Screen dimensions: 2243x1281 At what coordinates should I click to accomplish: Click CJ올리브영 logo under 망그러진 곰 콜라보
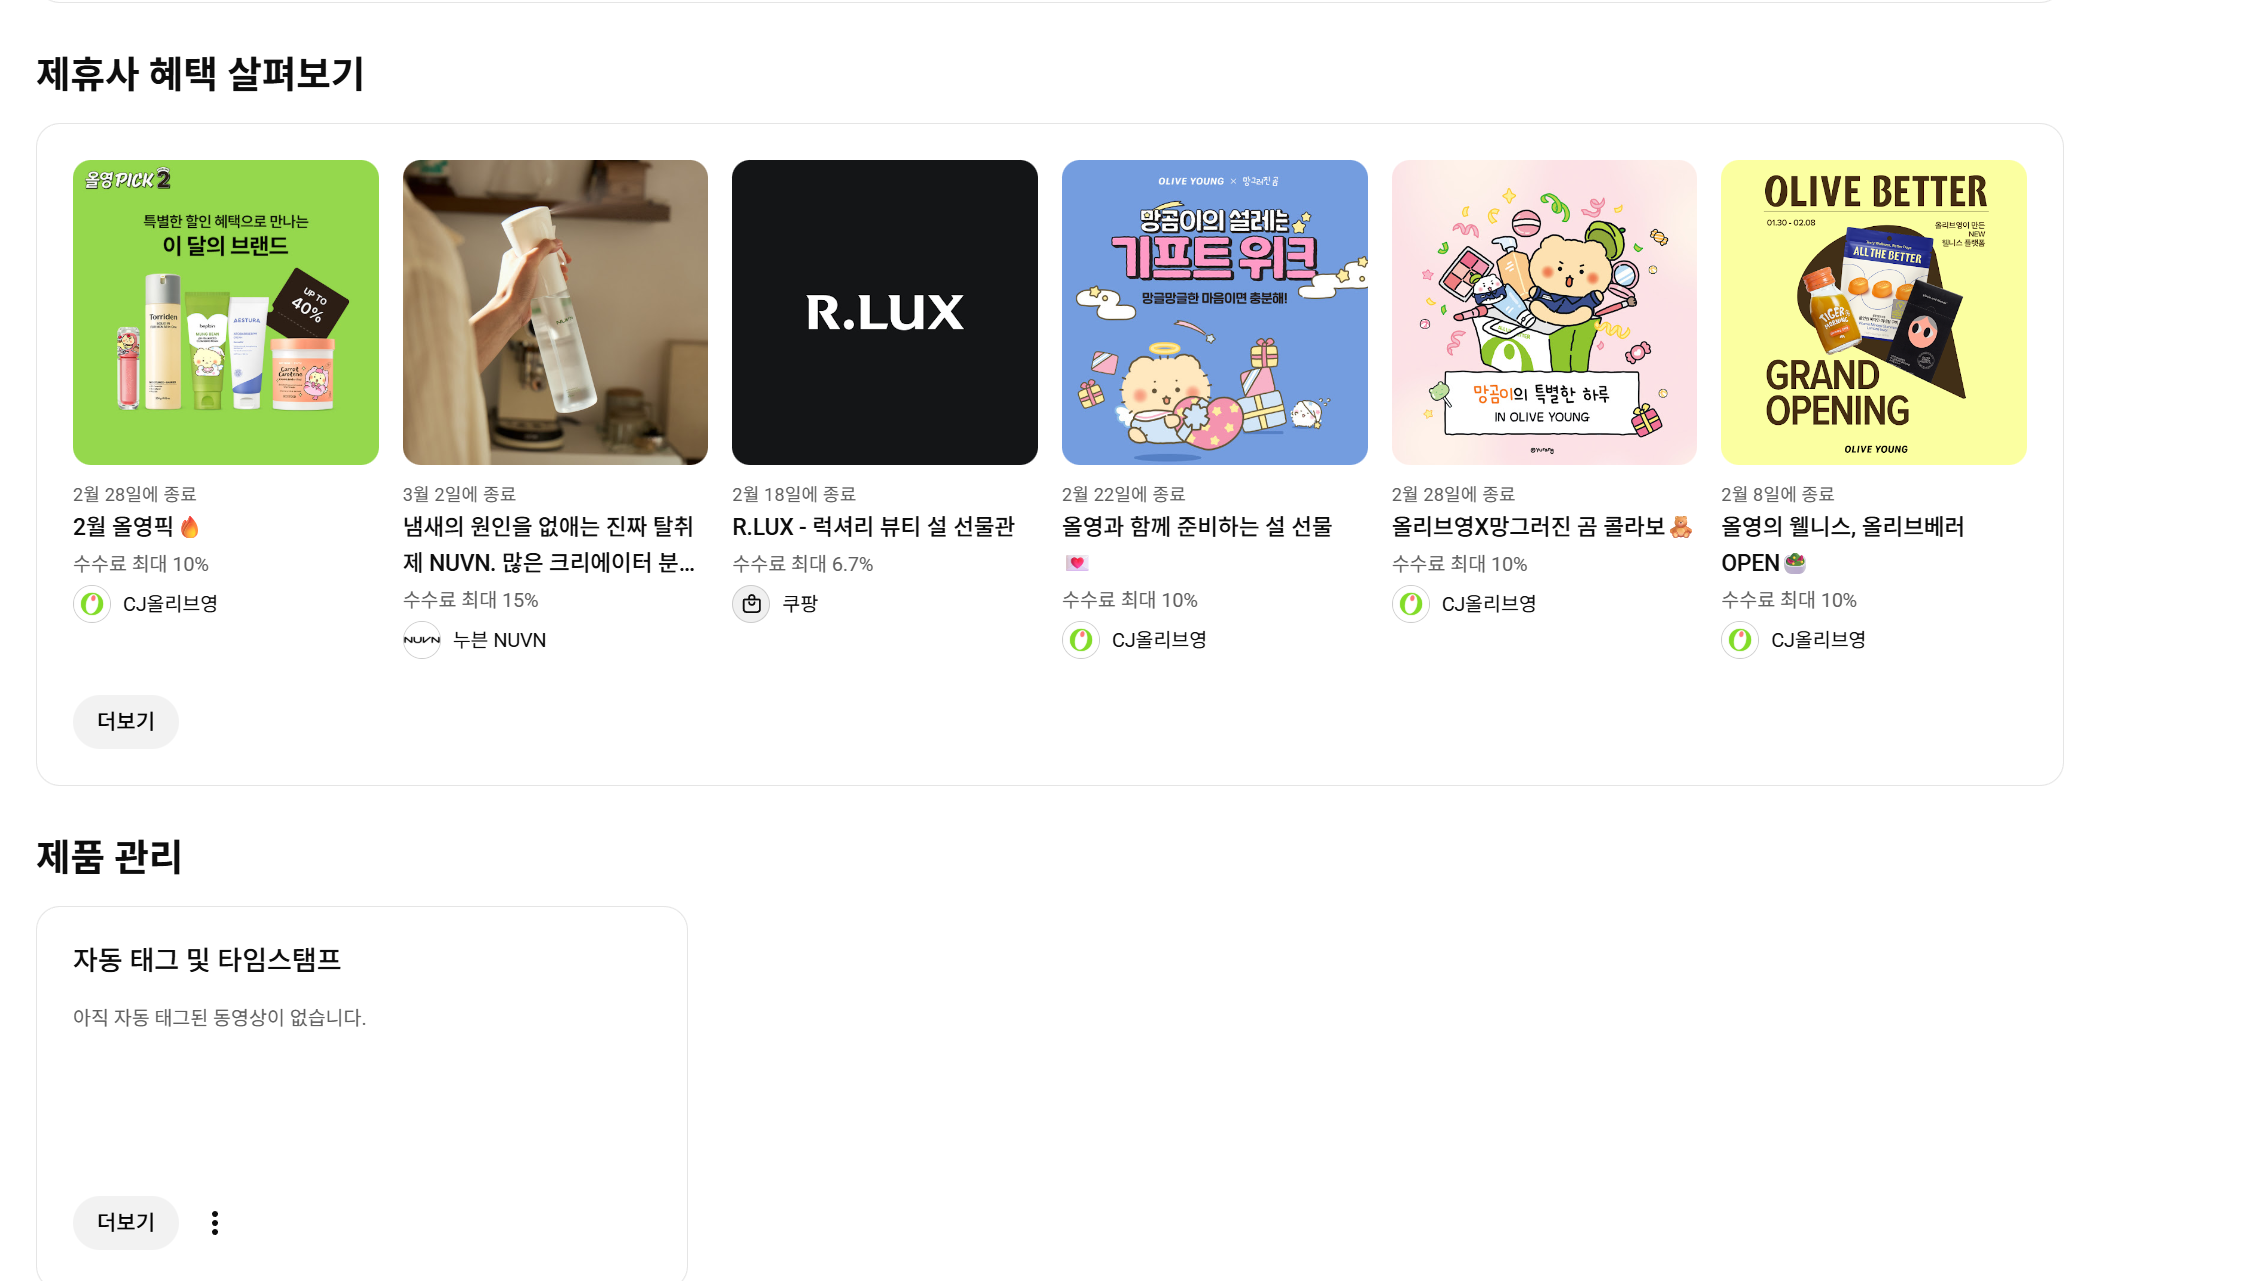(1411, 604)
